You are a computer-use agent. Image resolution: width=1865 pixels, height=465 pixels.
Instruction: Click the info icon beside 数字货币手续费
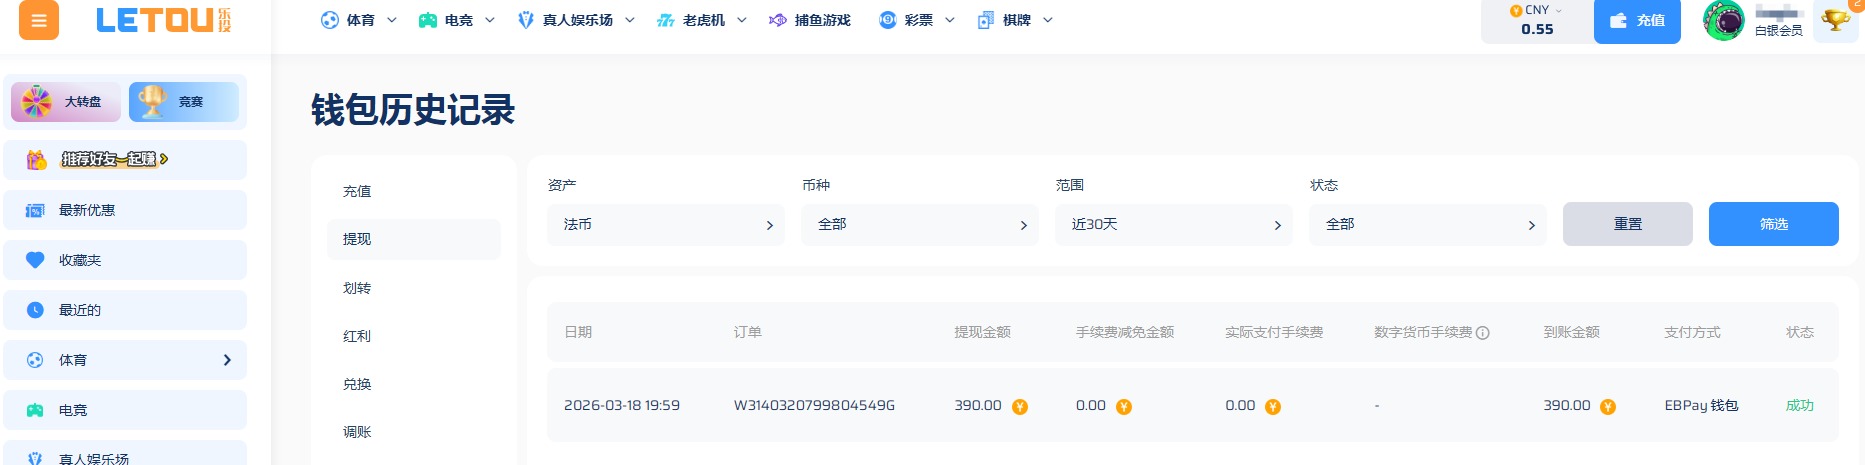1483,333
